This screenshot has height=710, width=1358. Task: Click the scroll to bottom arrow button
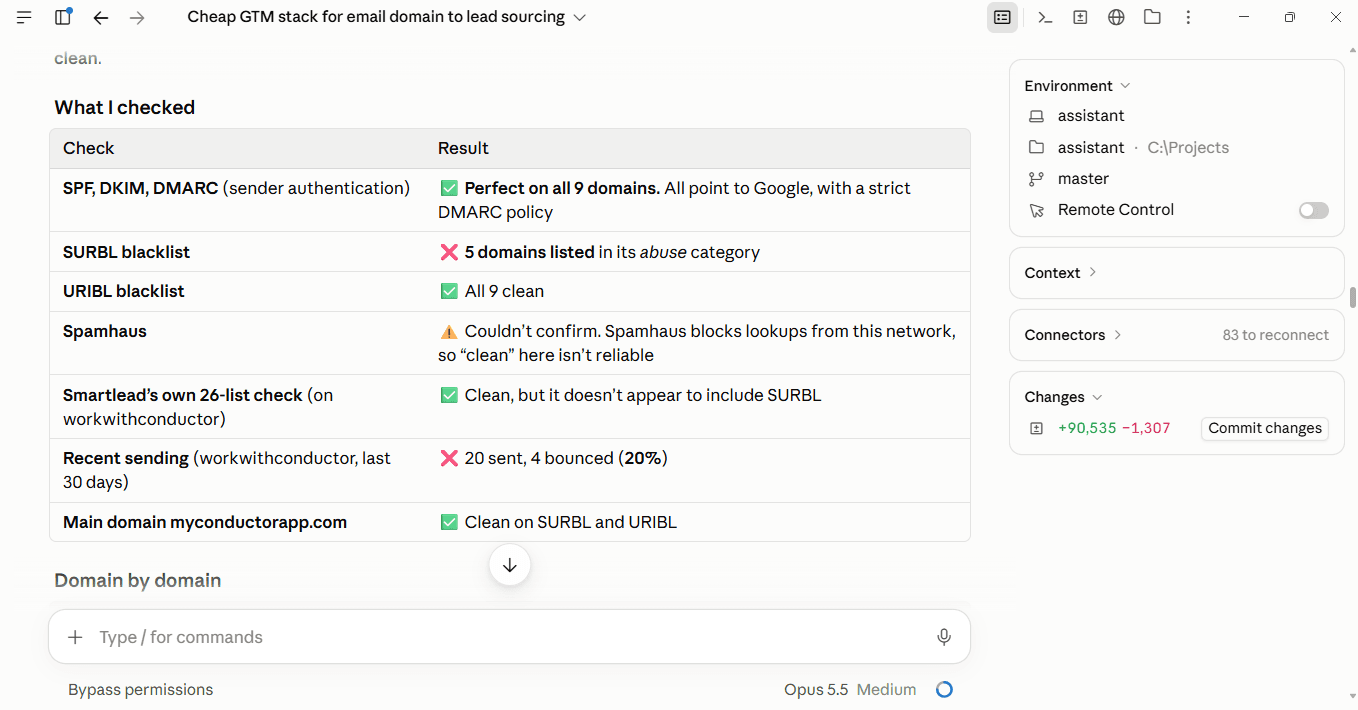(x=510, y=565)
